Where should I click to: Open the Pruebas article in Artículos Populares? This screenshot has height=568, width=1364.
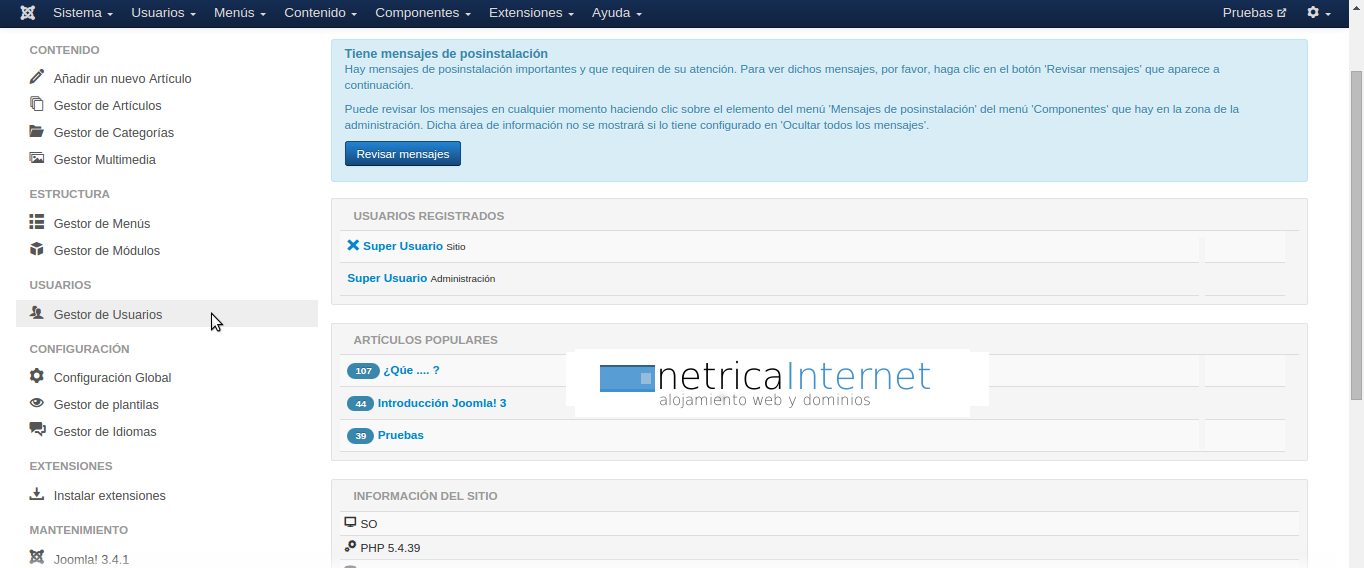coord(401,436)
